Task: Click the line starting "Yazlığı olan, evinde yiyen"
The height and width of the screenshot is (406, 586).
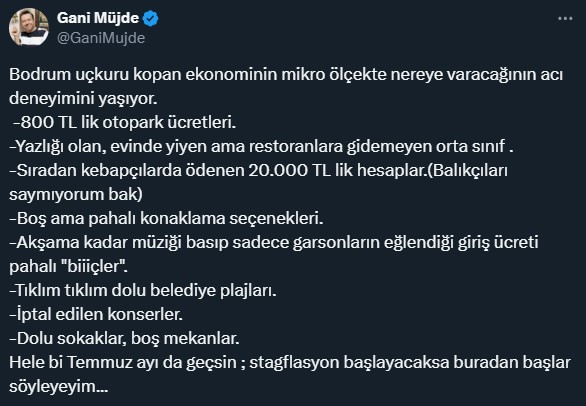Action: [261, 147]
